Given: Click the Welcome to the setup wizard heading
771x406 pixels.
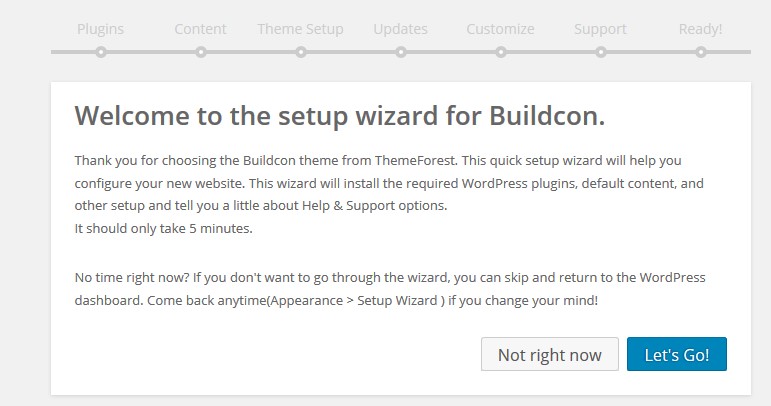Looking at the screenshot, I should click(340, 116).
